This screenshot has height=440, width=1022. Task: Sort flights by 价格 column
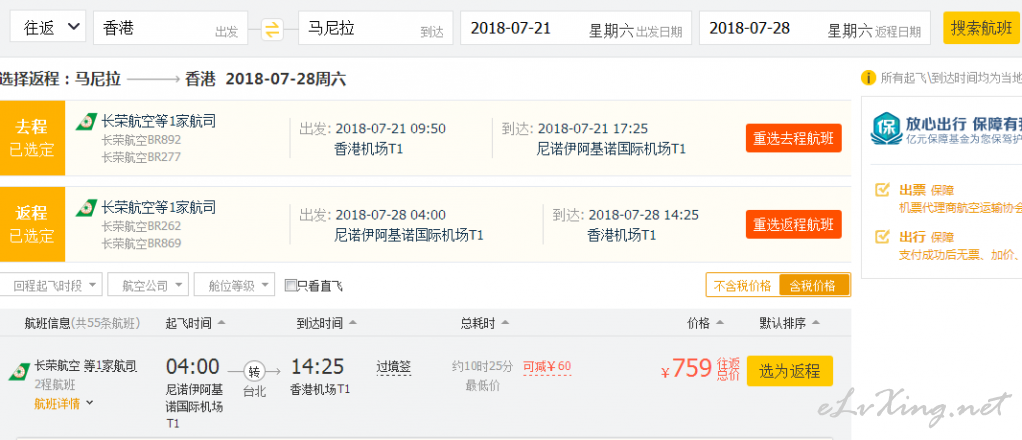705,323
